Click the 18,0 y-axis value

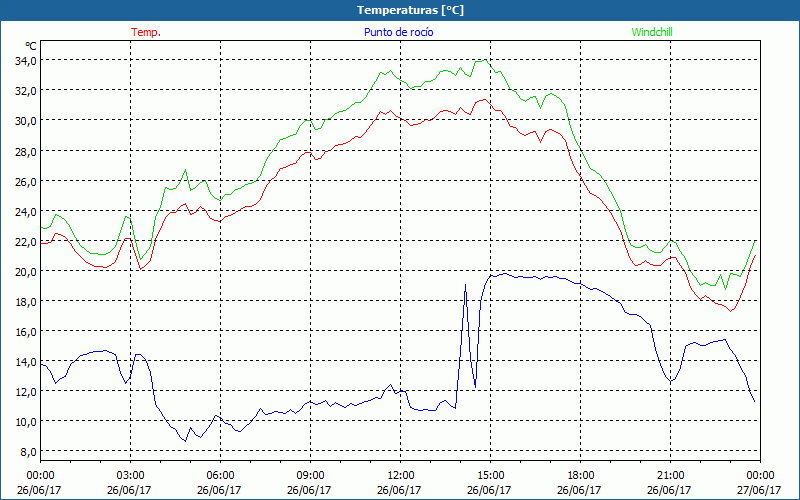[x=26, y=302]
